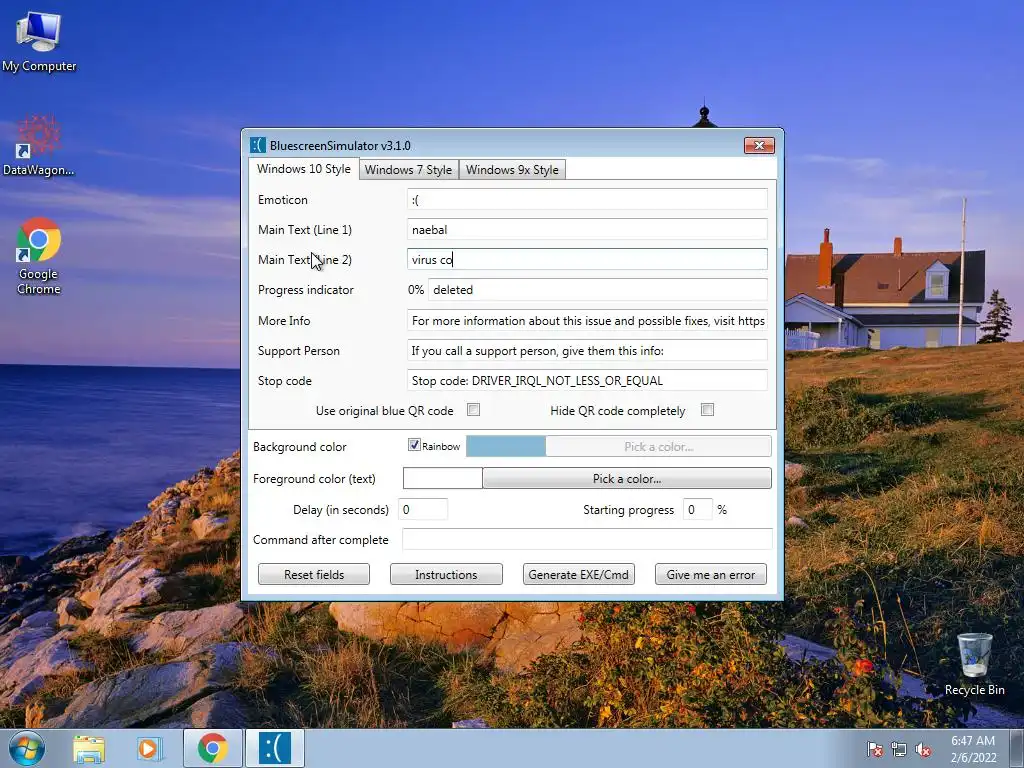1024x768 pixels.
Task: Click Generate EXE/Cmd button
Action: 579,574
